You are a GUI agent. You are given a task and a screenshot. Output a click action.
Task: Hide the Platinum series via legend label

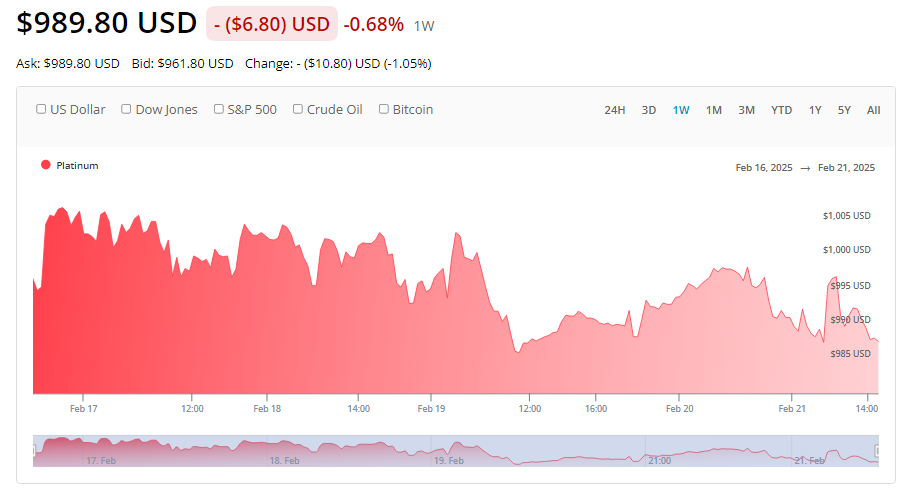pos(77,166)
